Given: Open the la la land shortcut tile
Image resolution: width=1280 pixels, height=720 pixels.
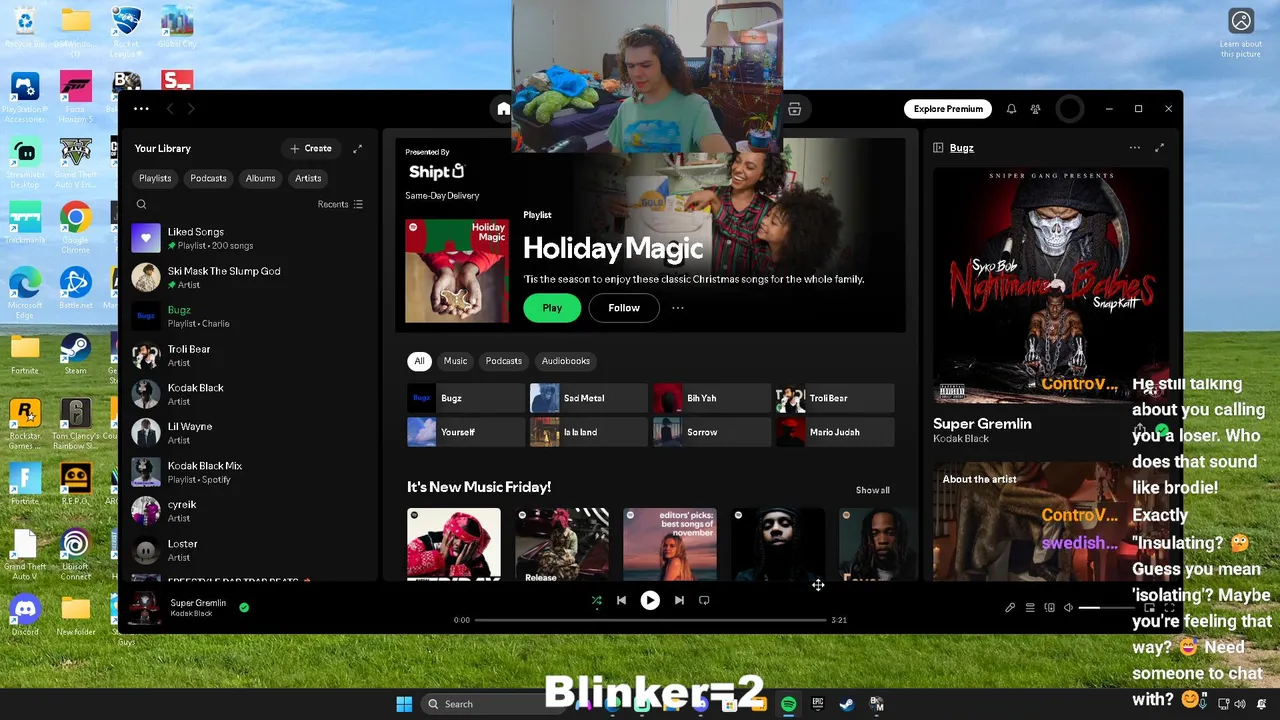Looking at the screenshot, I should pyautogui.click(x=588, y=432).
